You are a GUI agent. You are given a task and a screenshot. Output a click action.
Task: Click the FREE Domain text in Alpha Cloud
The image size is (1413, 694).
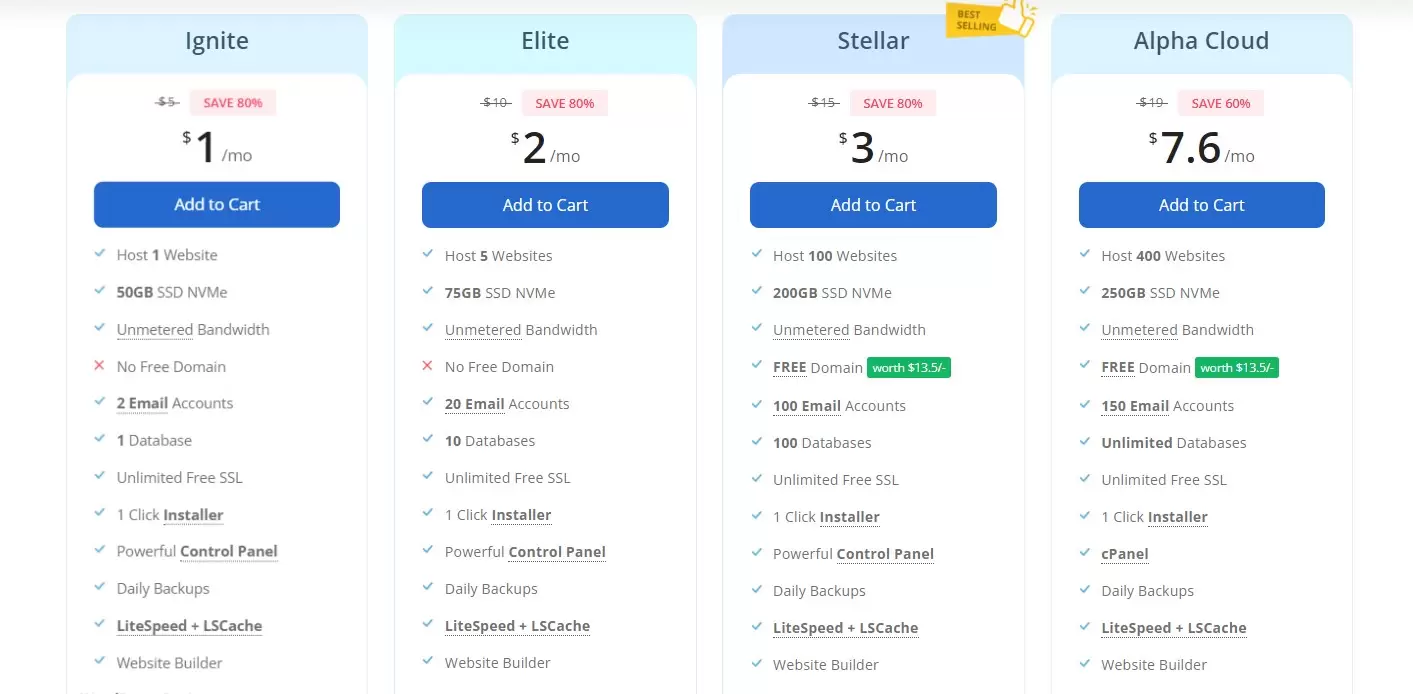pyautogui.click(x=1146, y=368)
